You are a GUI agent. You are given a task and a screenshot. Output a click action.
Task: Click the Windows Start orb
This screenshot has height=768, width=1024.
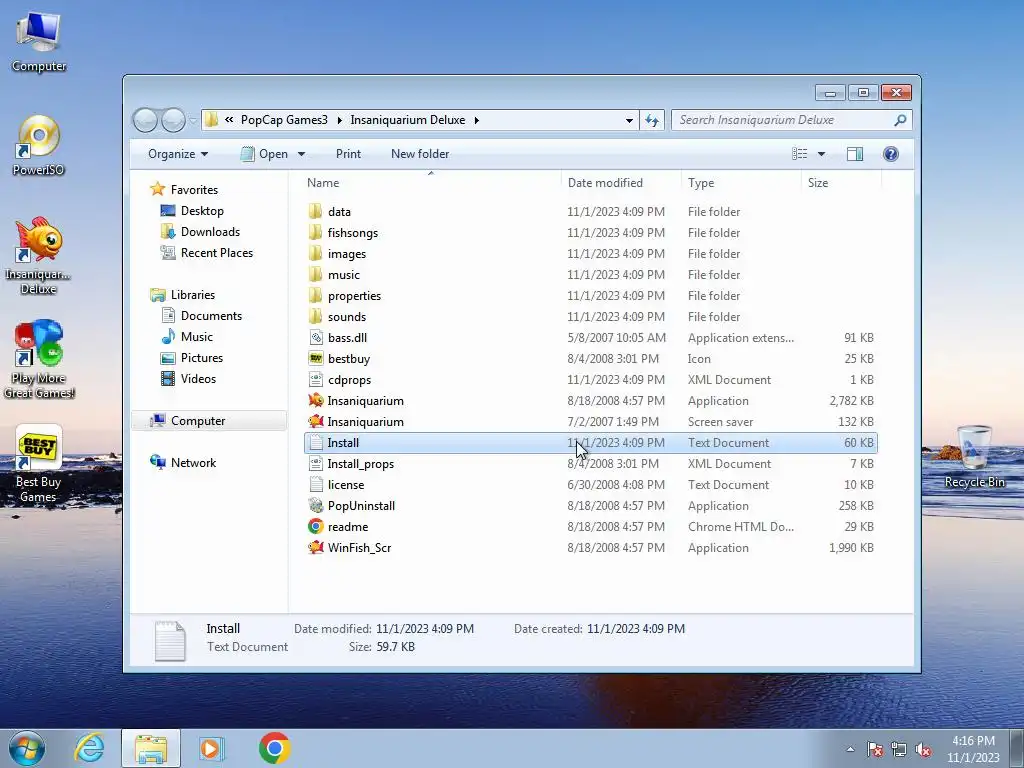point(27,748)
